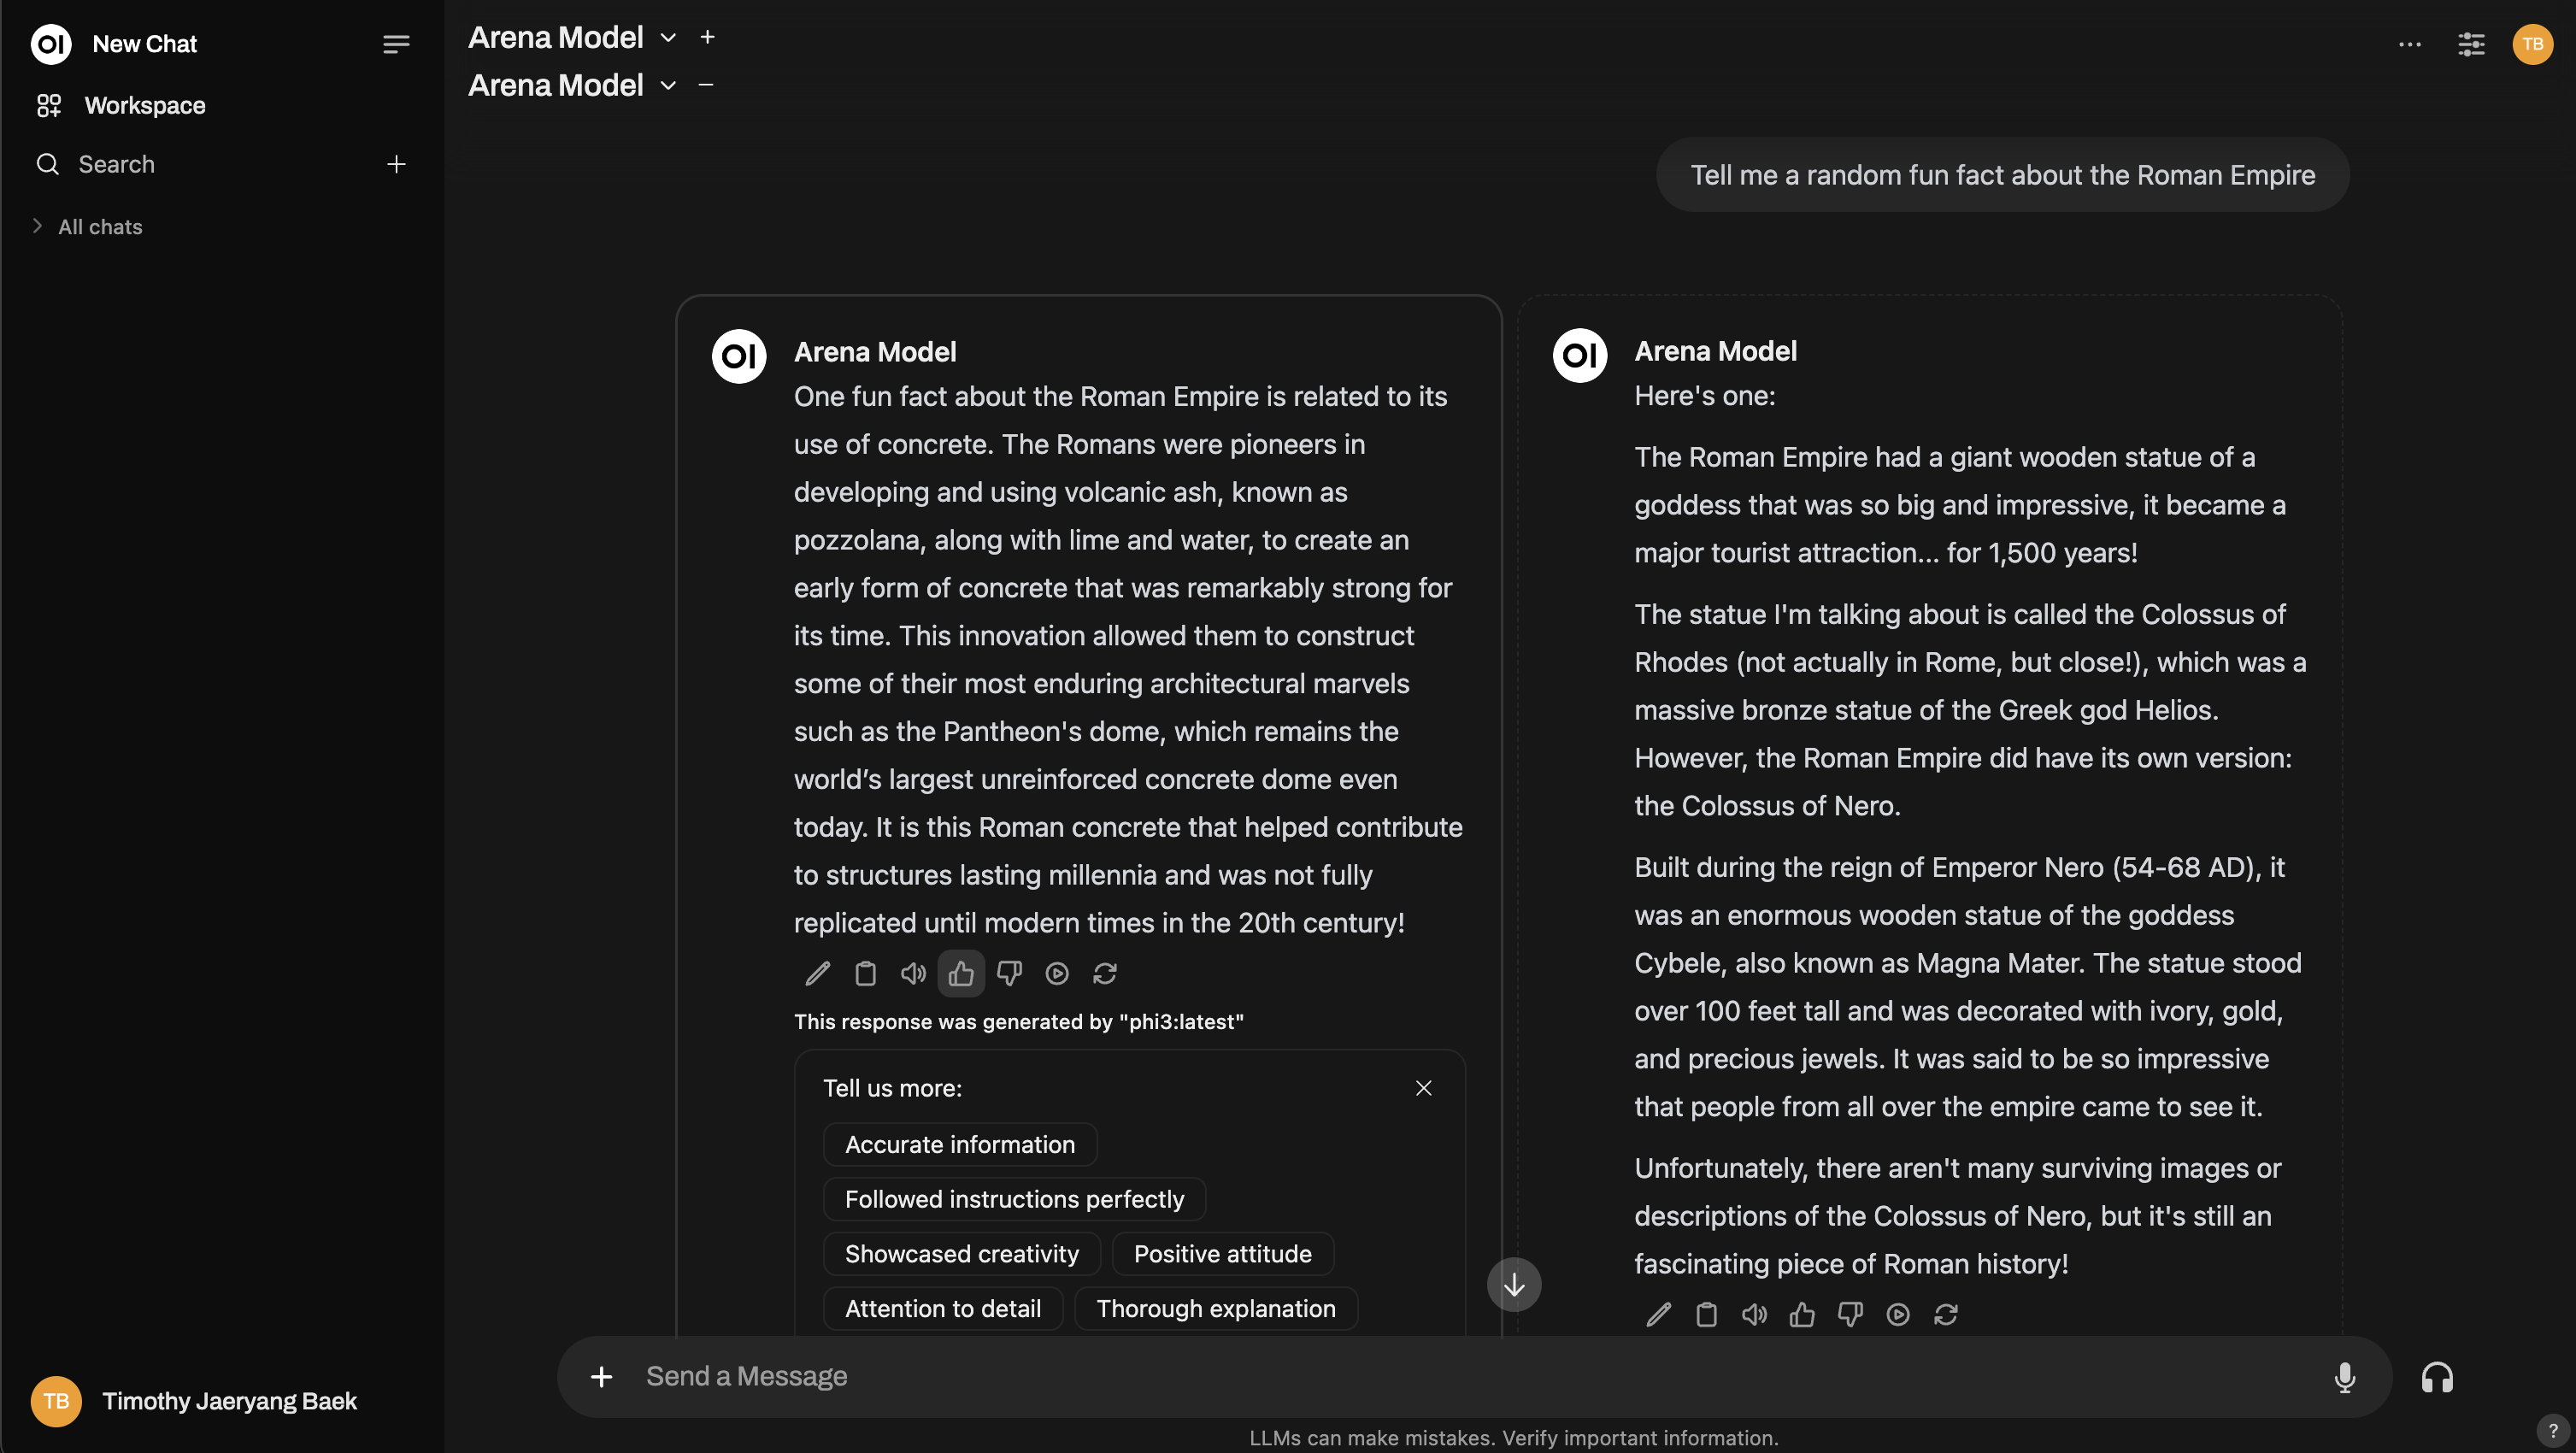Image resolution: width=2576 pixels, height=1453 pixels.
Task: Click 'Thorough explanation' feedback tag
Action: coord(1215,1308)
